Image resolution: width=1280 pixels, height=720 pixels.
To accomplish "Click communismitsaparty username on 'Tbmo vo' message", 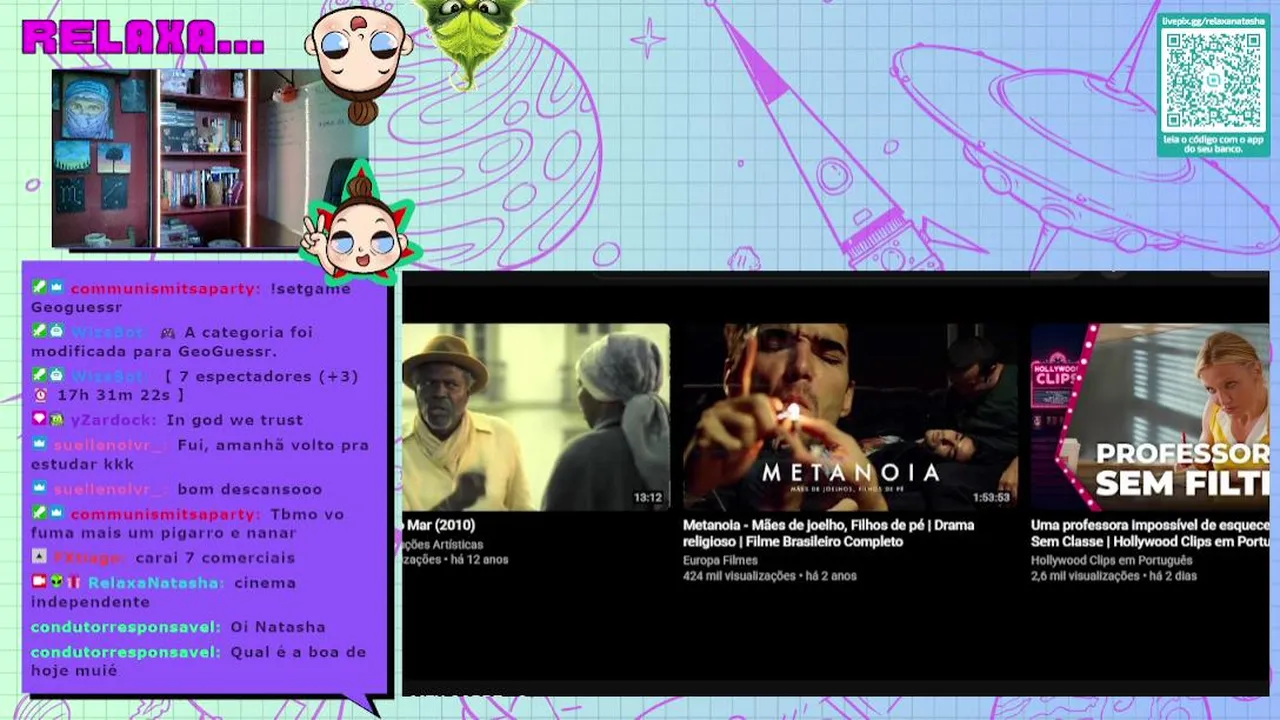I will pyautogui.click(x=165, y=514).
